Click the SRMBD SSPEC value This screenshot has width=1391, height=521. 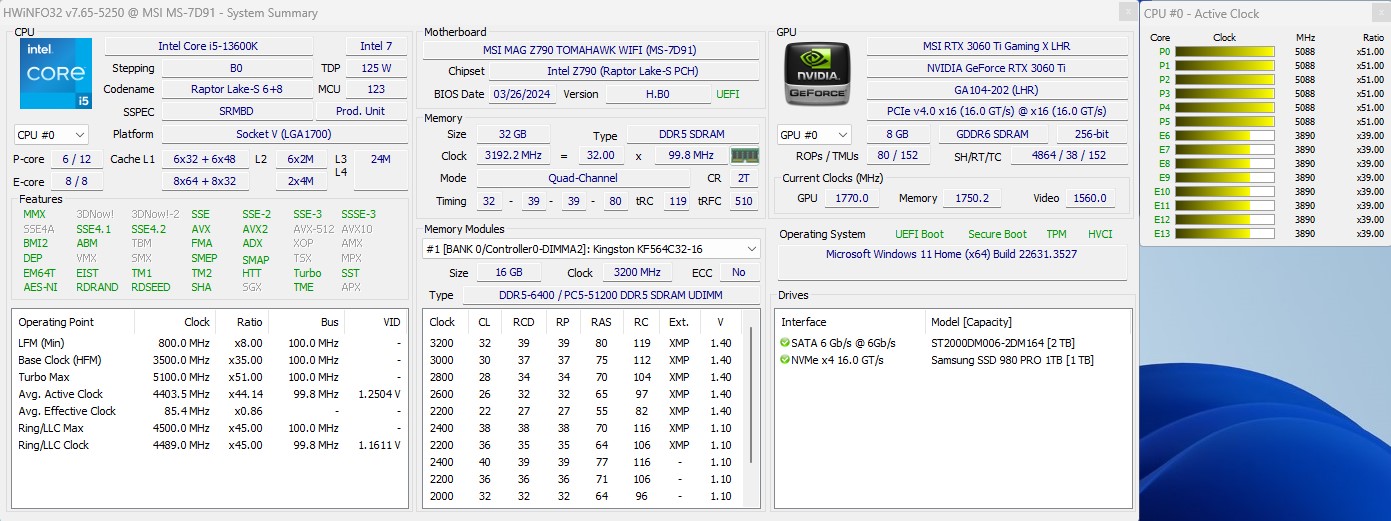236,111
